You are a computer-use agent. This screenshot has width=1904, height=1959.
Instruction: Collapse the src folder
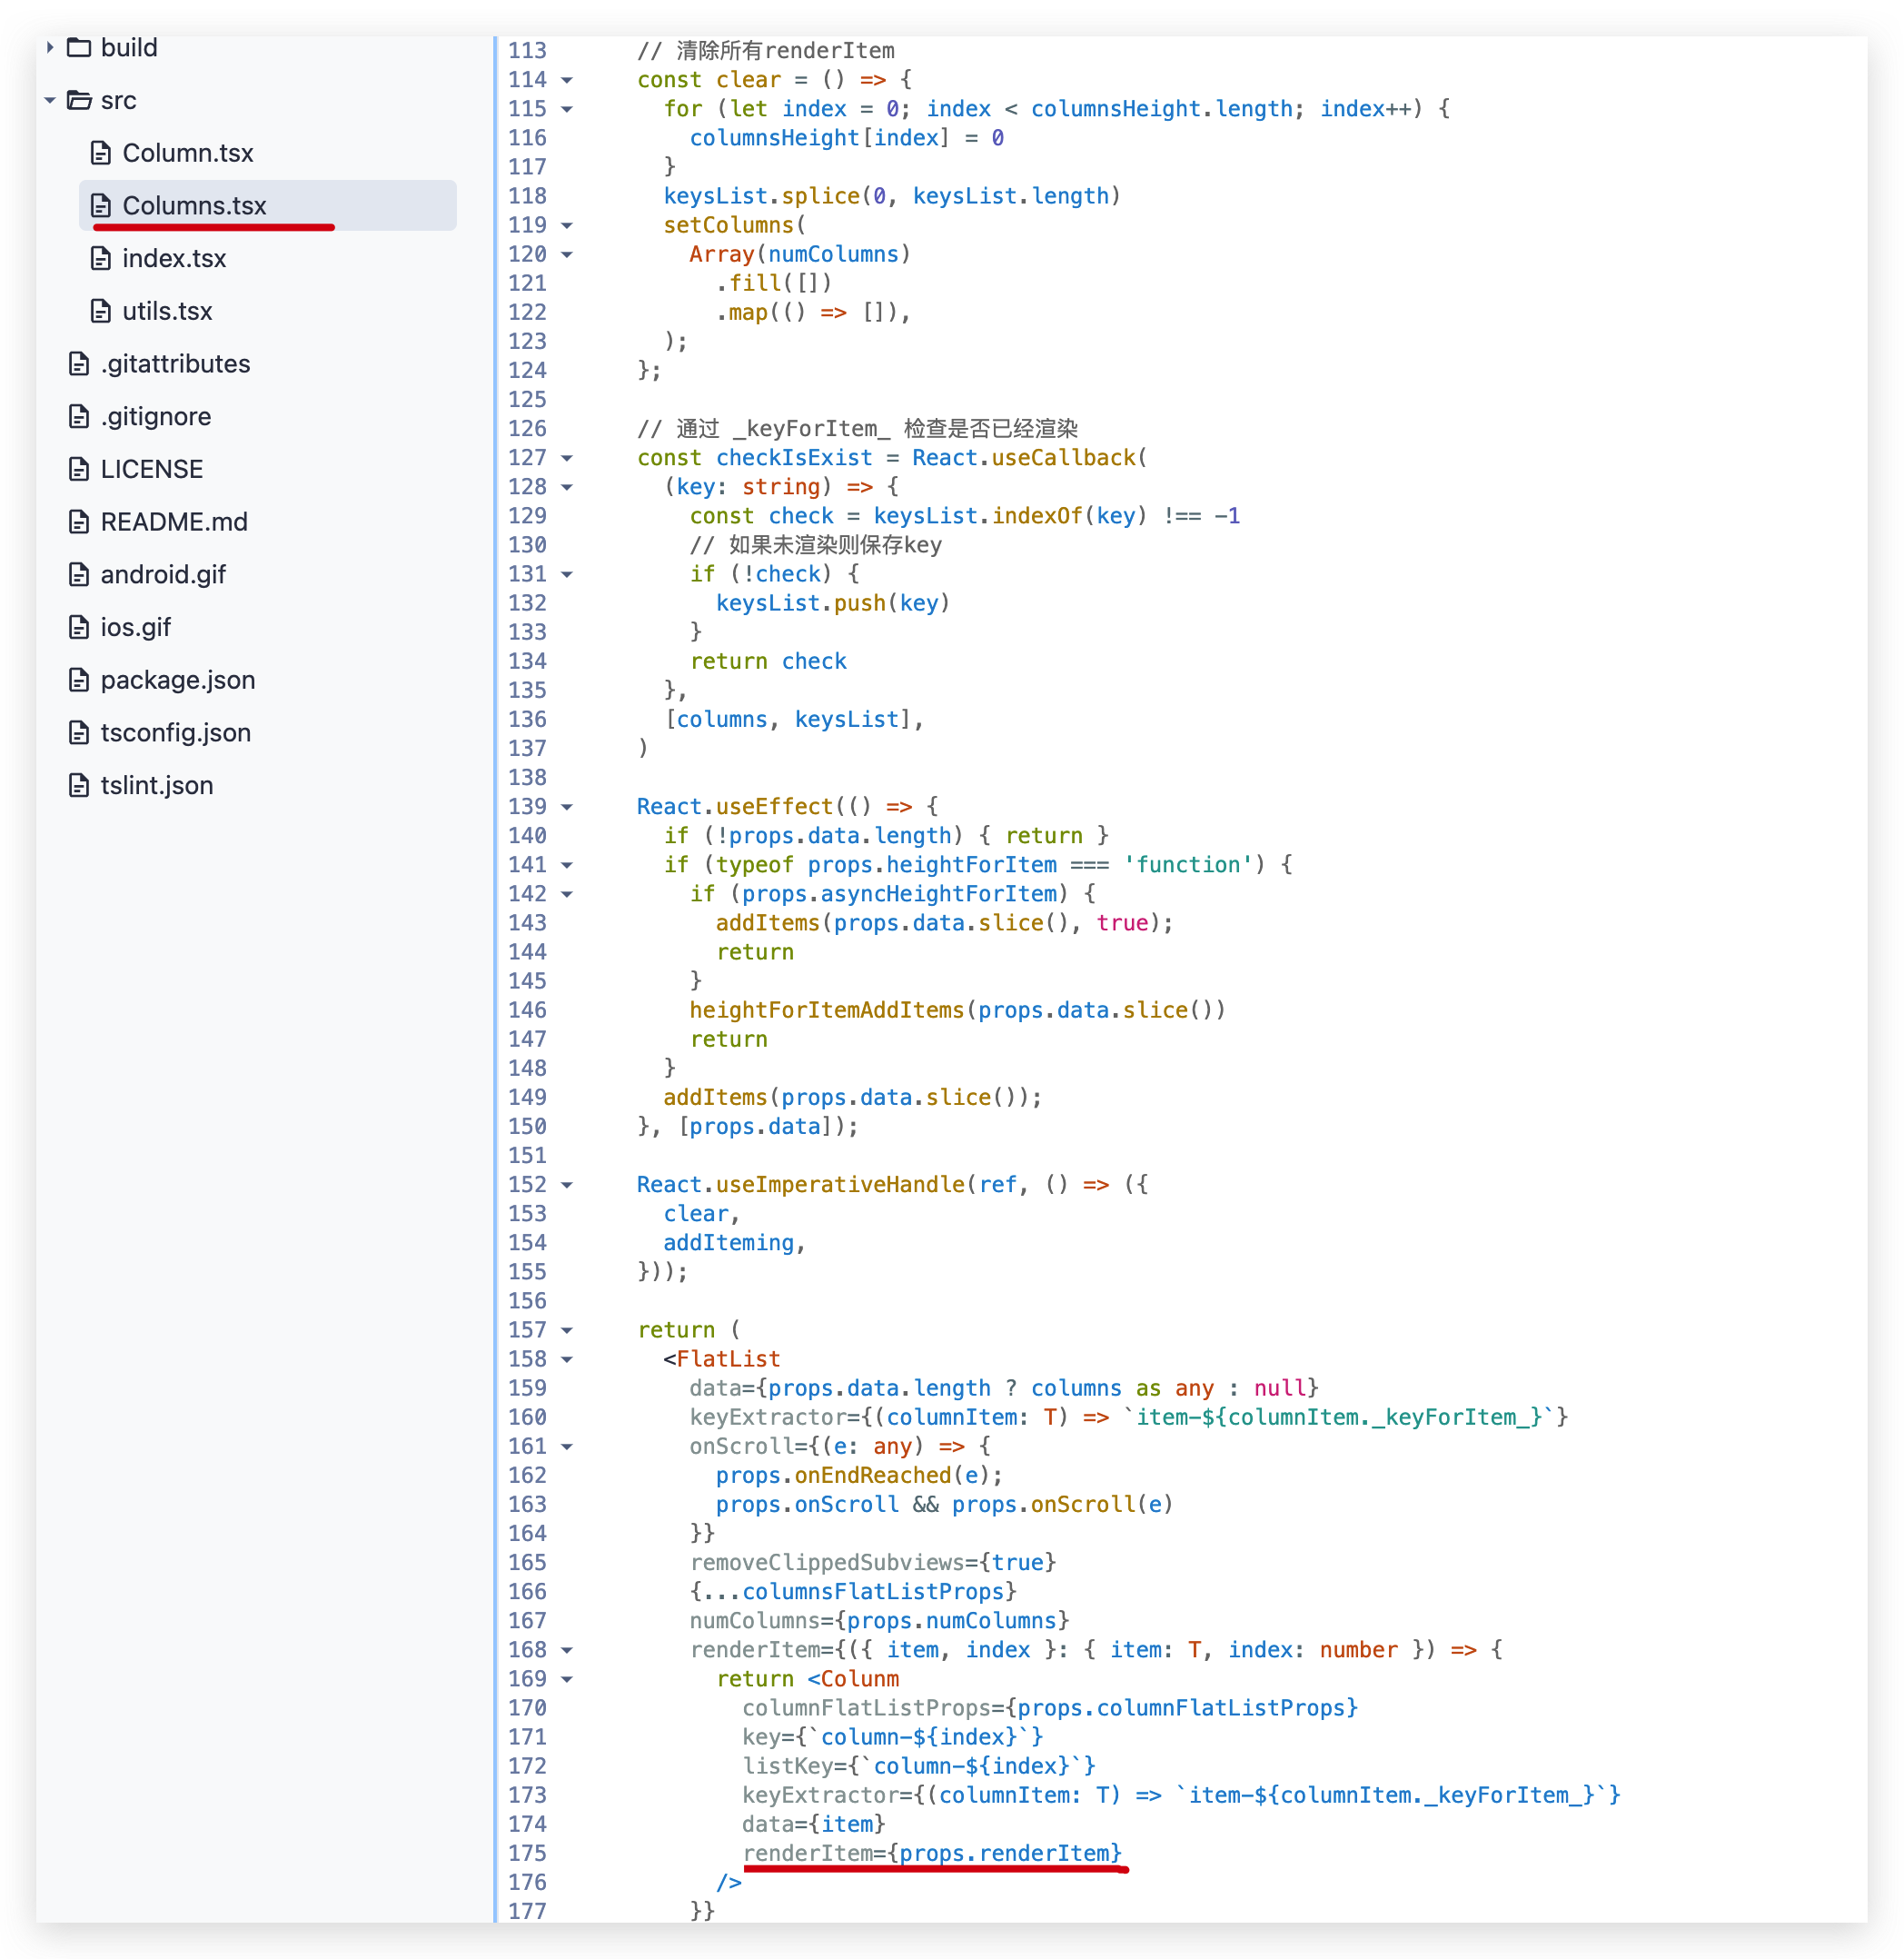coord(49,99)
